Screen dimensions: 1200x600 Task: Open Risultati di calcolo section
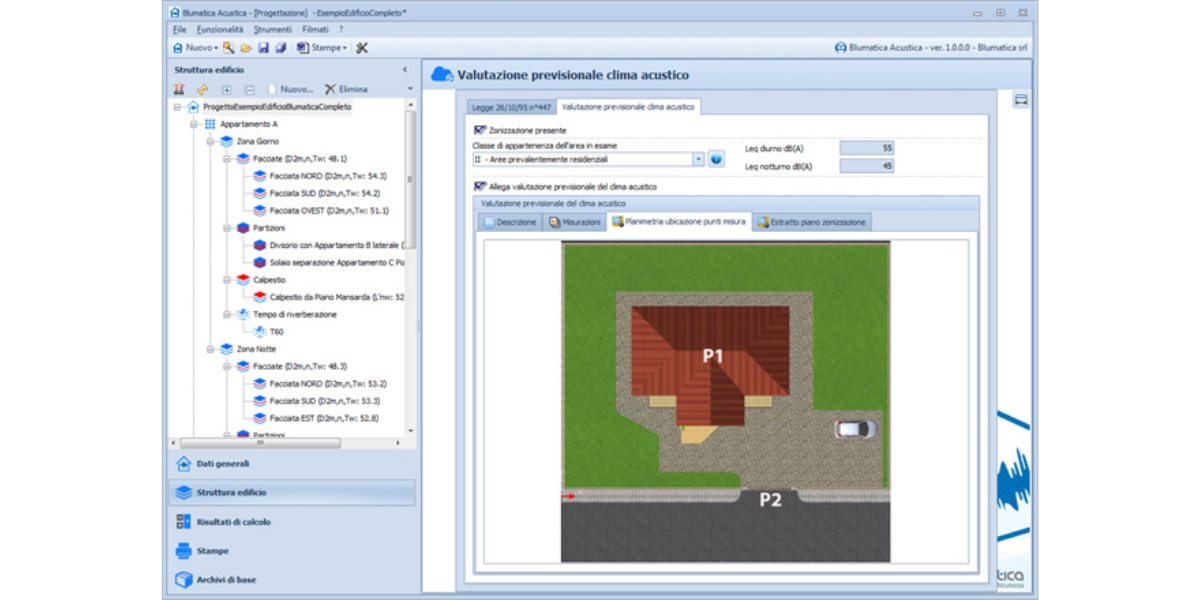pyautogui.click(x=233, y=522)
